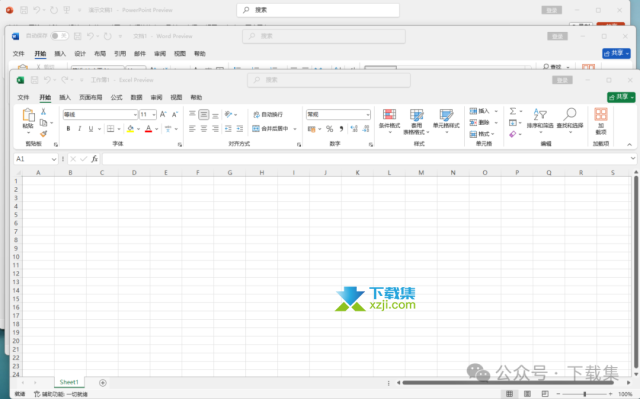The width and height of the screenshot is (640, 399).
Task: Click the comma style icon
Action: point(341,129)
